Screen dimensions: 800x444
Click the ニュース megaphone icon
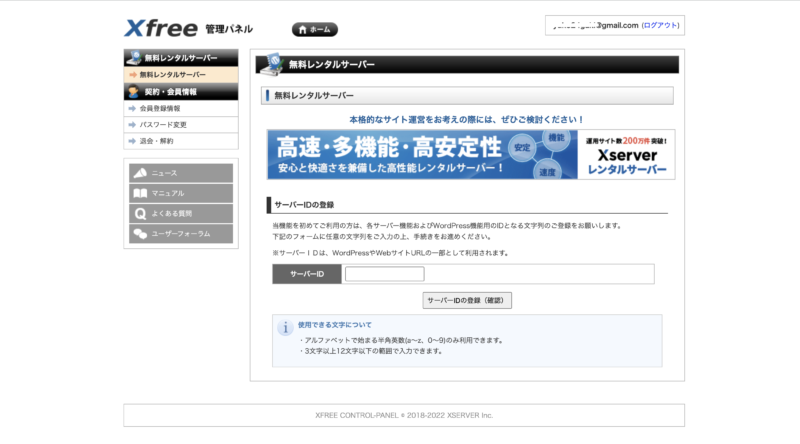(x=140, y=173)
